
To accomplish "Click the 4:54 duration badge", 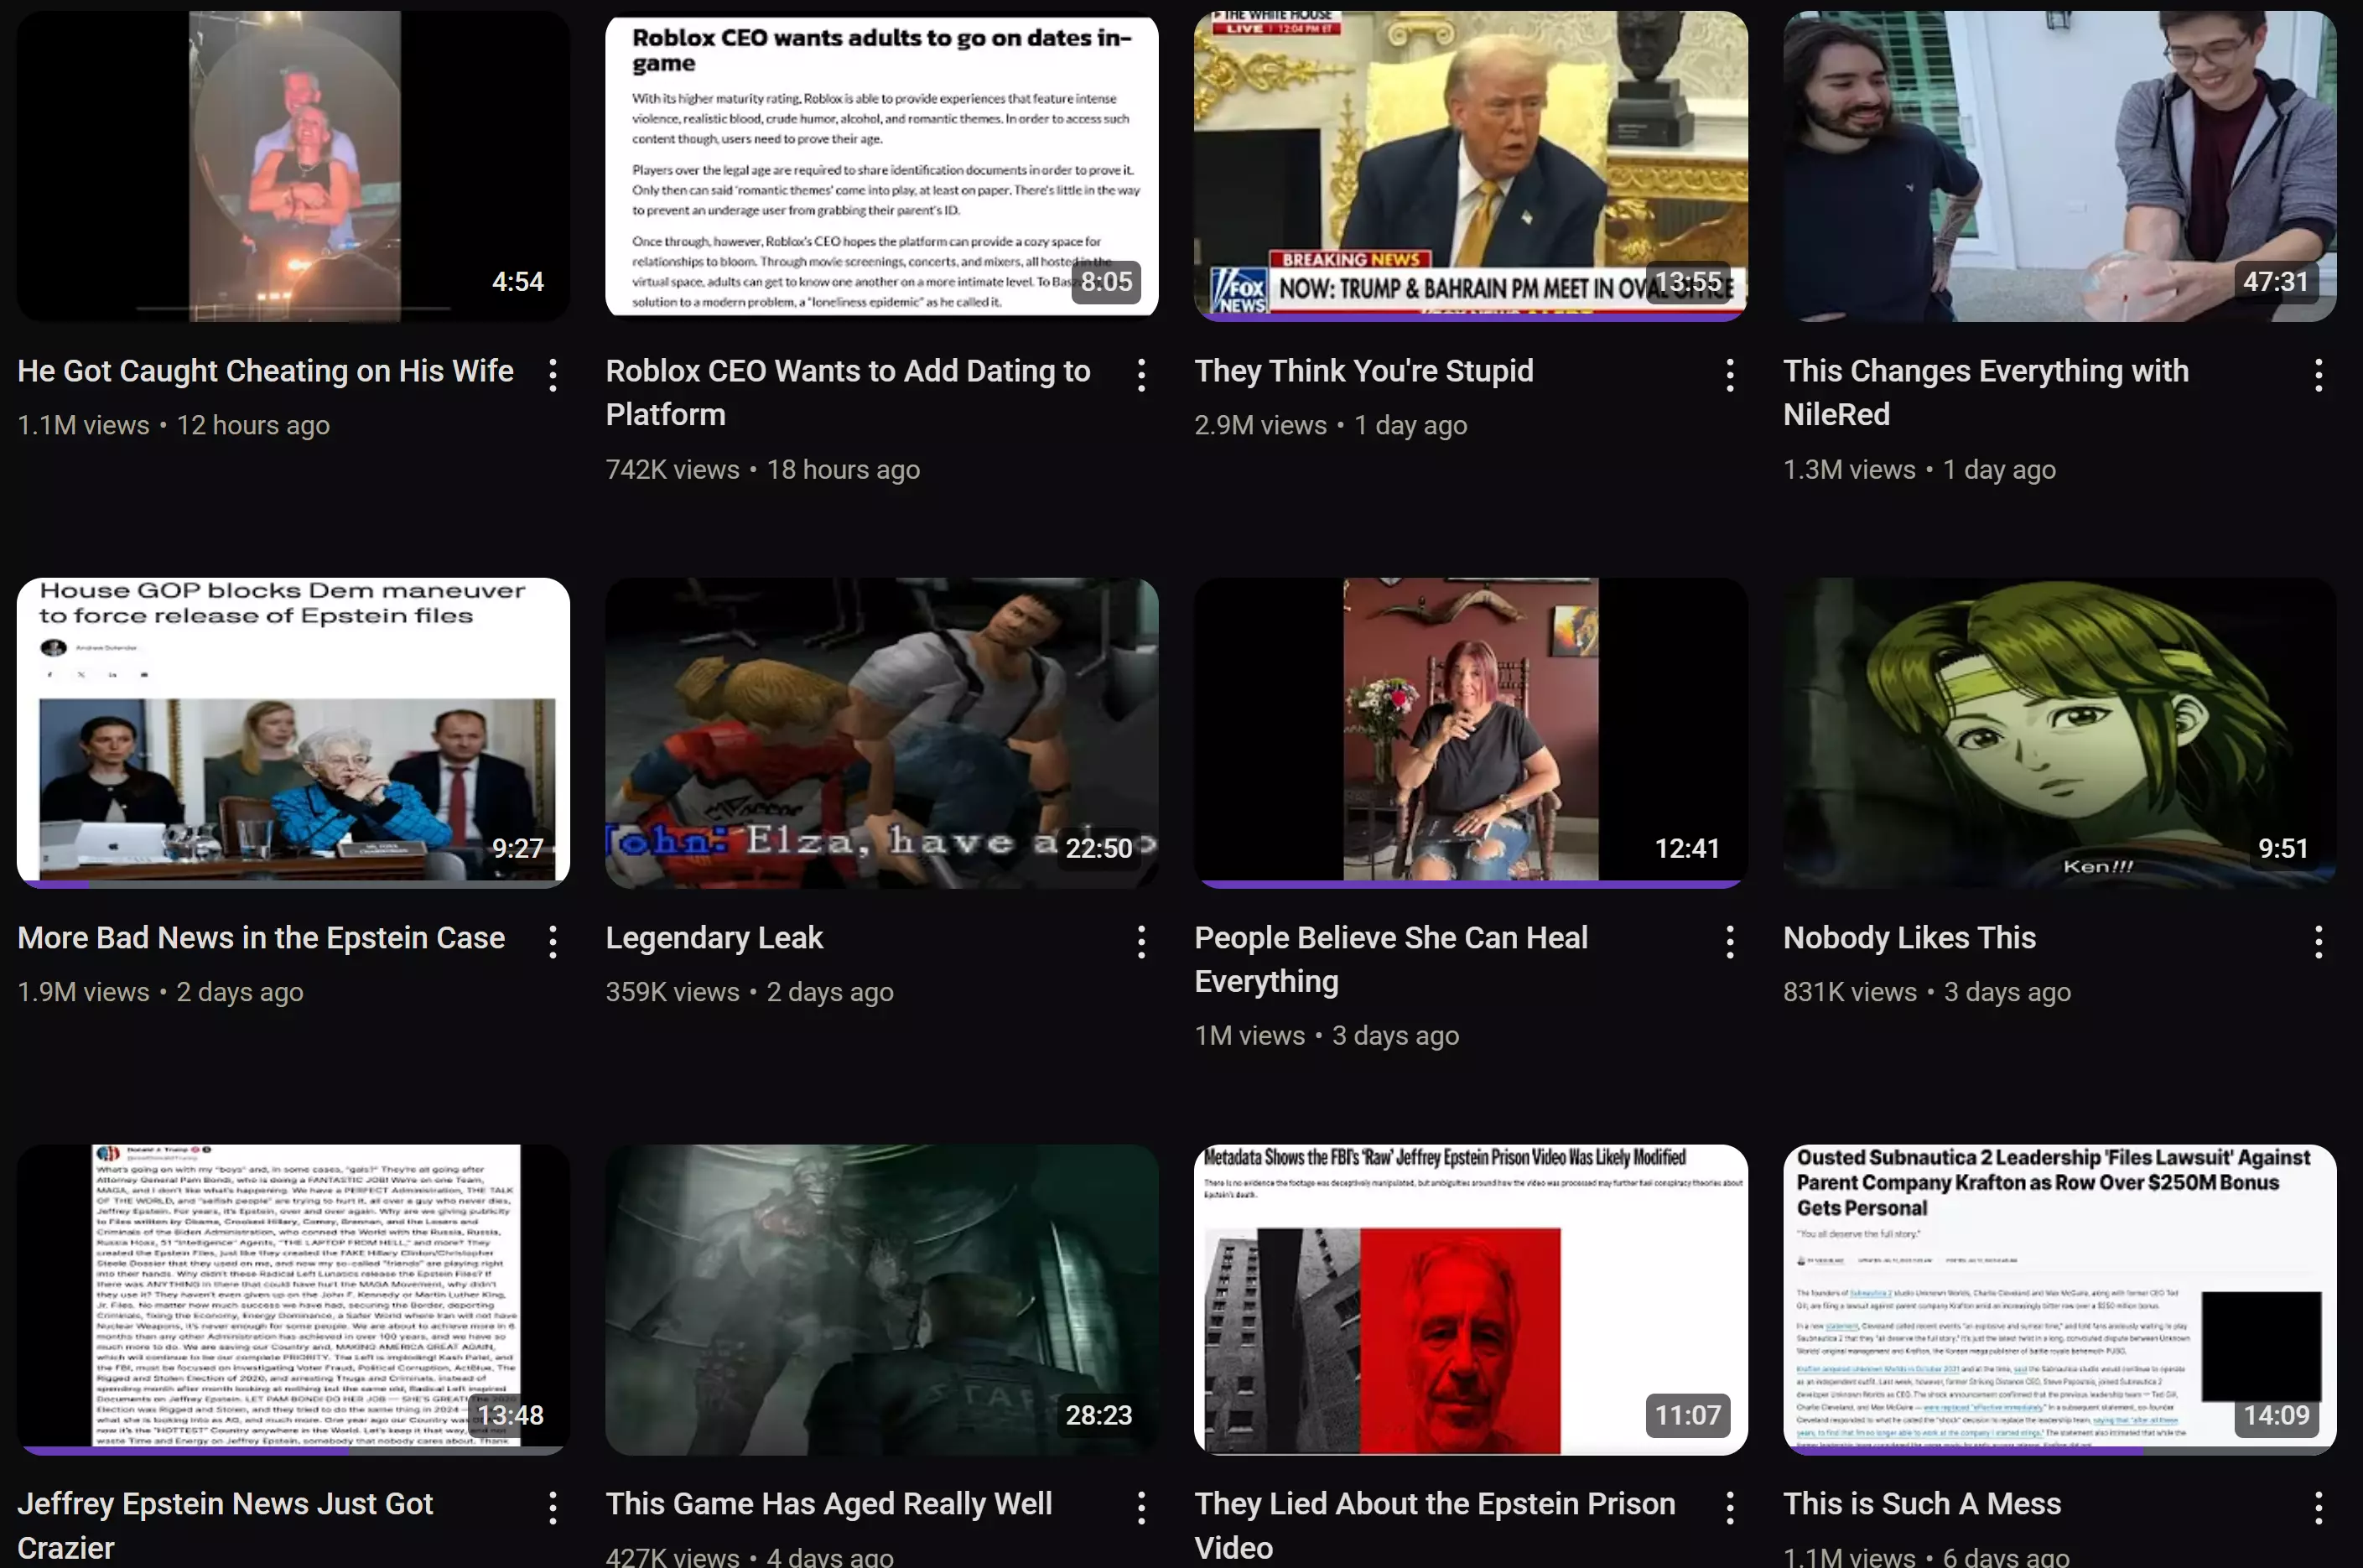I will tap(518, 282).
